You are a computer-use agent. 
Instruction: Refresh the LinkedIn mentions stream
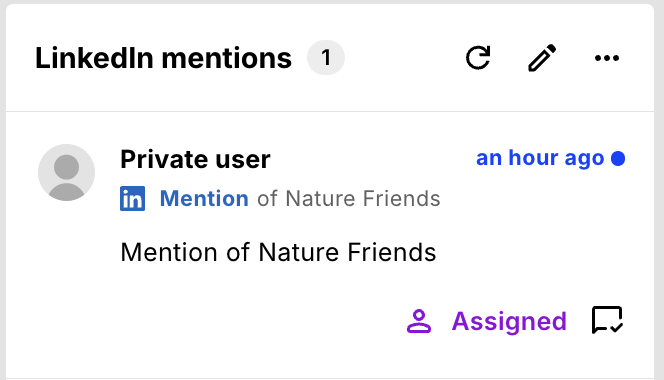[x=478, y=58]
